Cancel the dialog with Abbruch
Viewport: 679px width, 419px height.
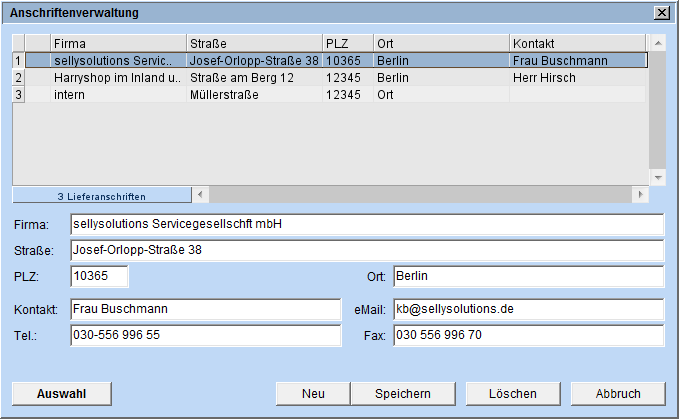pos(618,393)
